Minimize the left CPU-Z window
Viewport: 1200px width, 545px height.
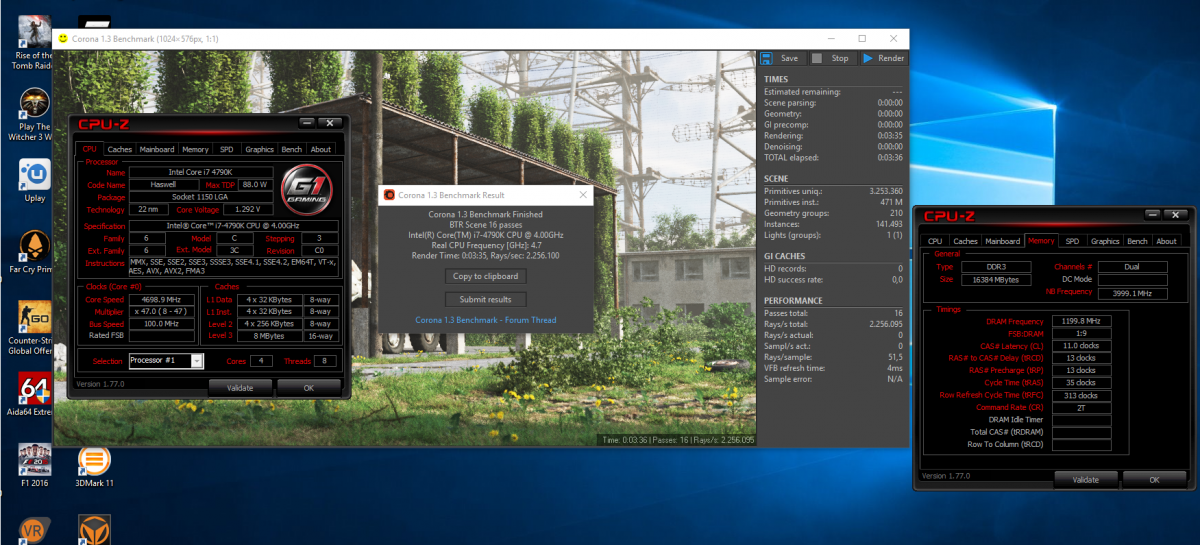[x=308, y=124]
